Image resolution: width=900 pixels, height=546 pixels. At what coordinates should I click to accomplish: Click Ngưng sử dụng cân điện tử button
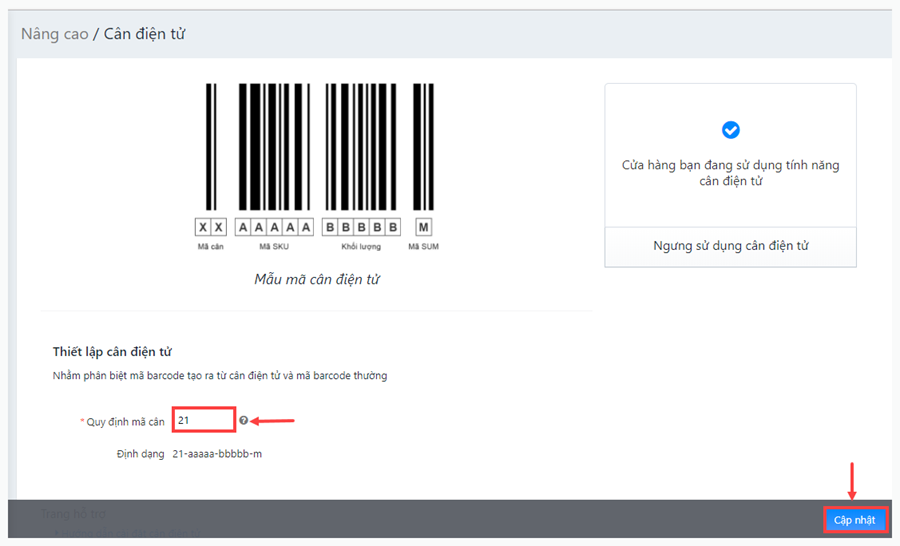pos(730,246)
